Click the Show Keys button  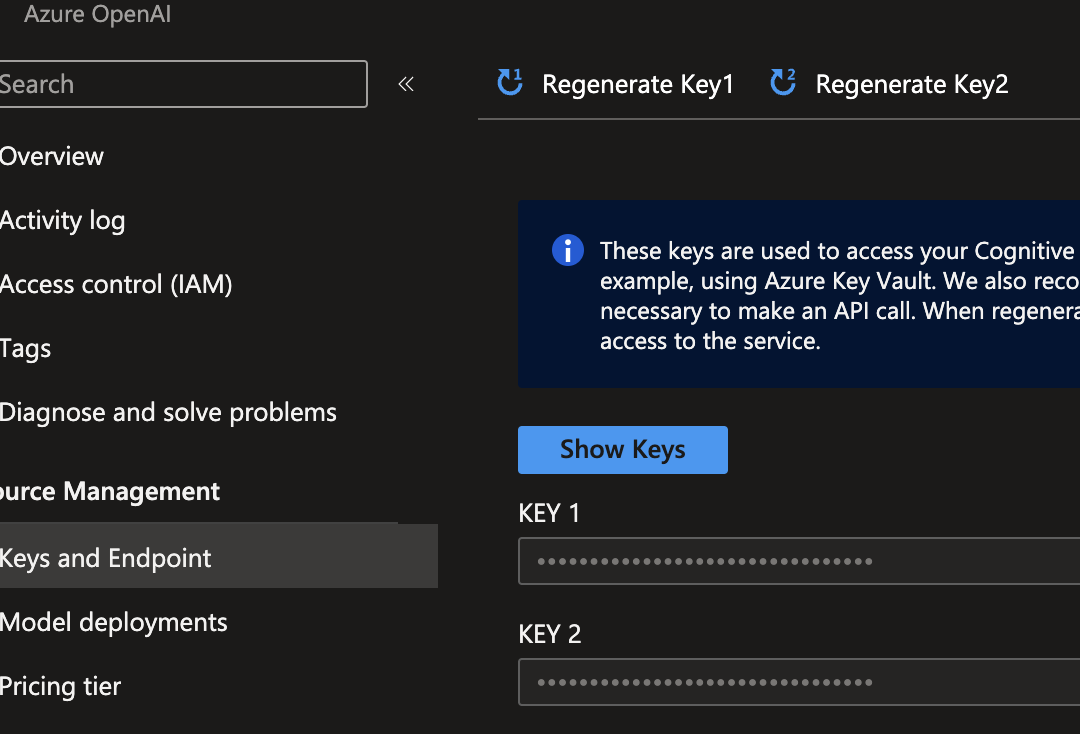coord(623,450)
